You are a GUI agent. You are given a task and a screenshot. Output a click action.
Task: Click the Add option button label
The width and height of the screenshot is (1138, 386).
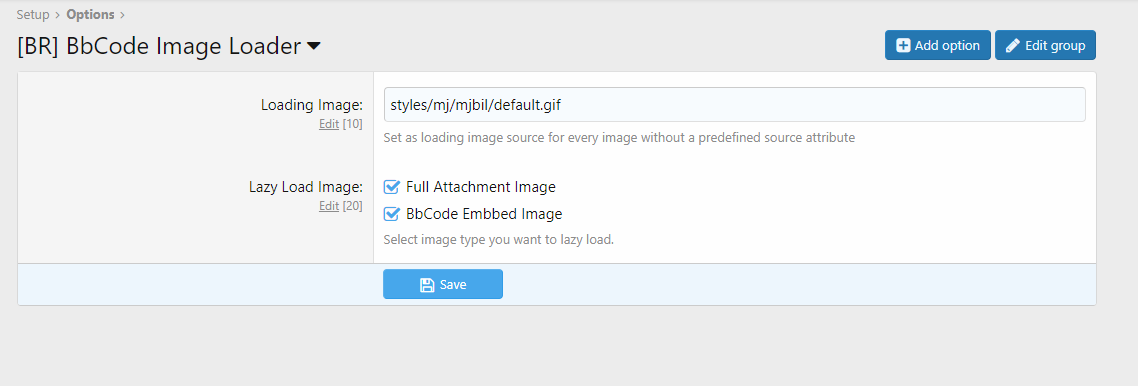click(947, 46)
